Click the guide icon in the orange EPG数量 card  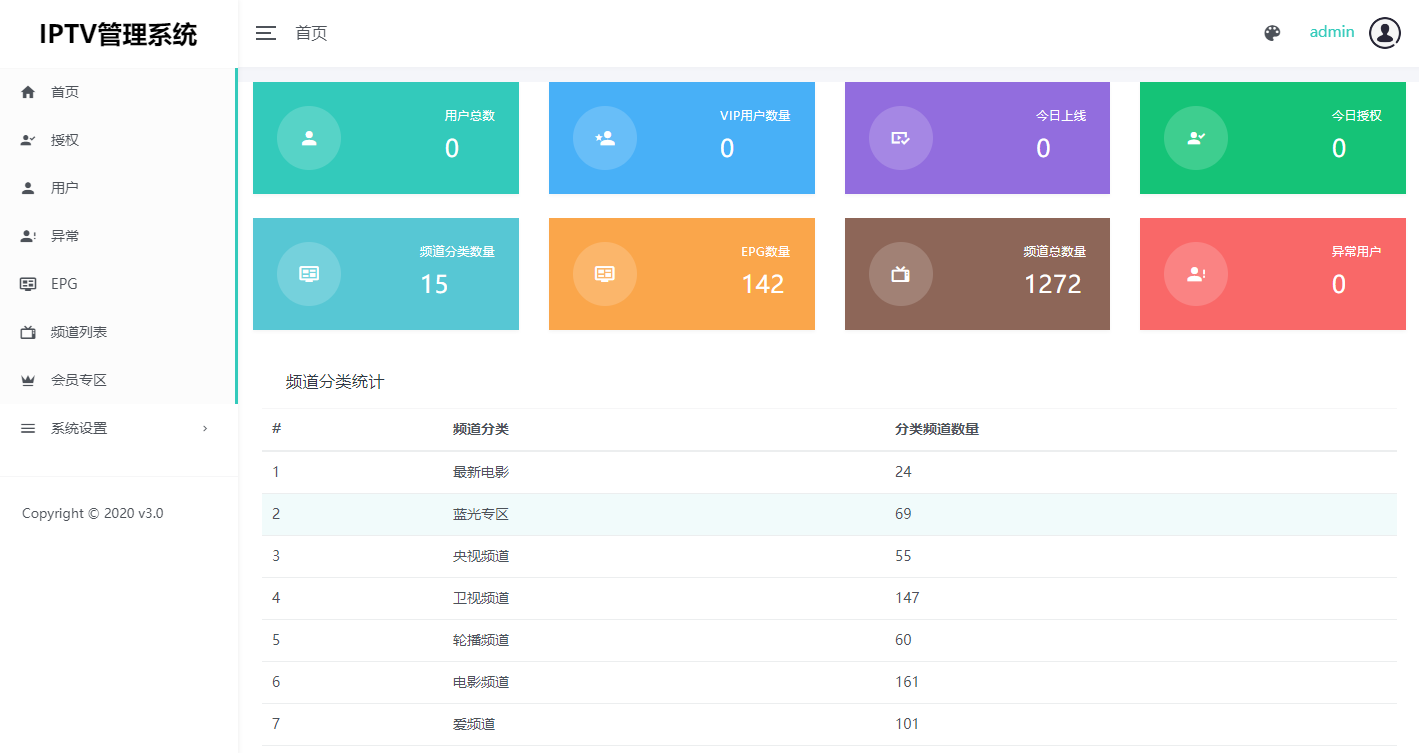pyautogui.click(x=605, y=274)
